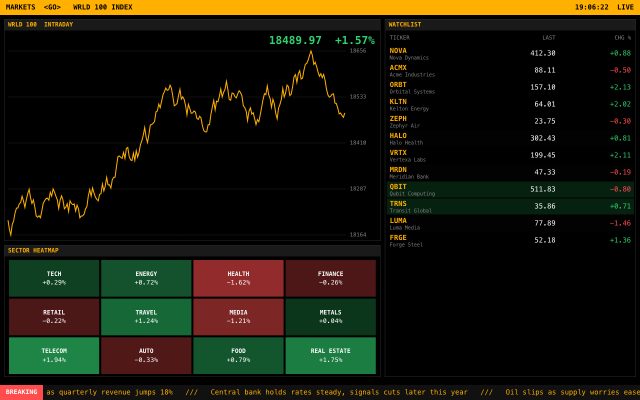Click the +1.57% index change
Image resolution: width=640 pixels, height=400 pixels.
[355, 40]
